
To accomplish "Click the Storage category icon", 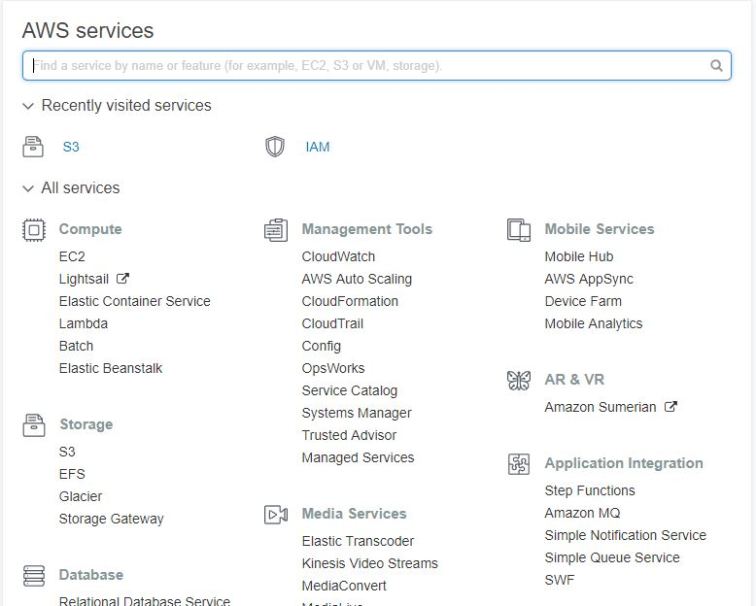I will tap(33, 425).
